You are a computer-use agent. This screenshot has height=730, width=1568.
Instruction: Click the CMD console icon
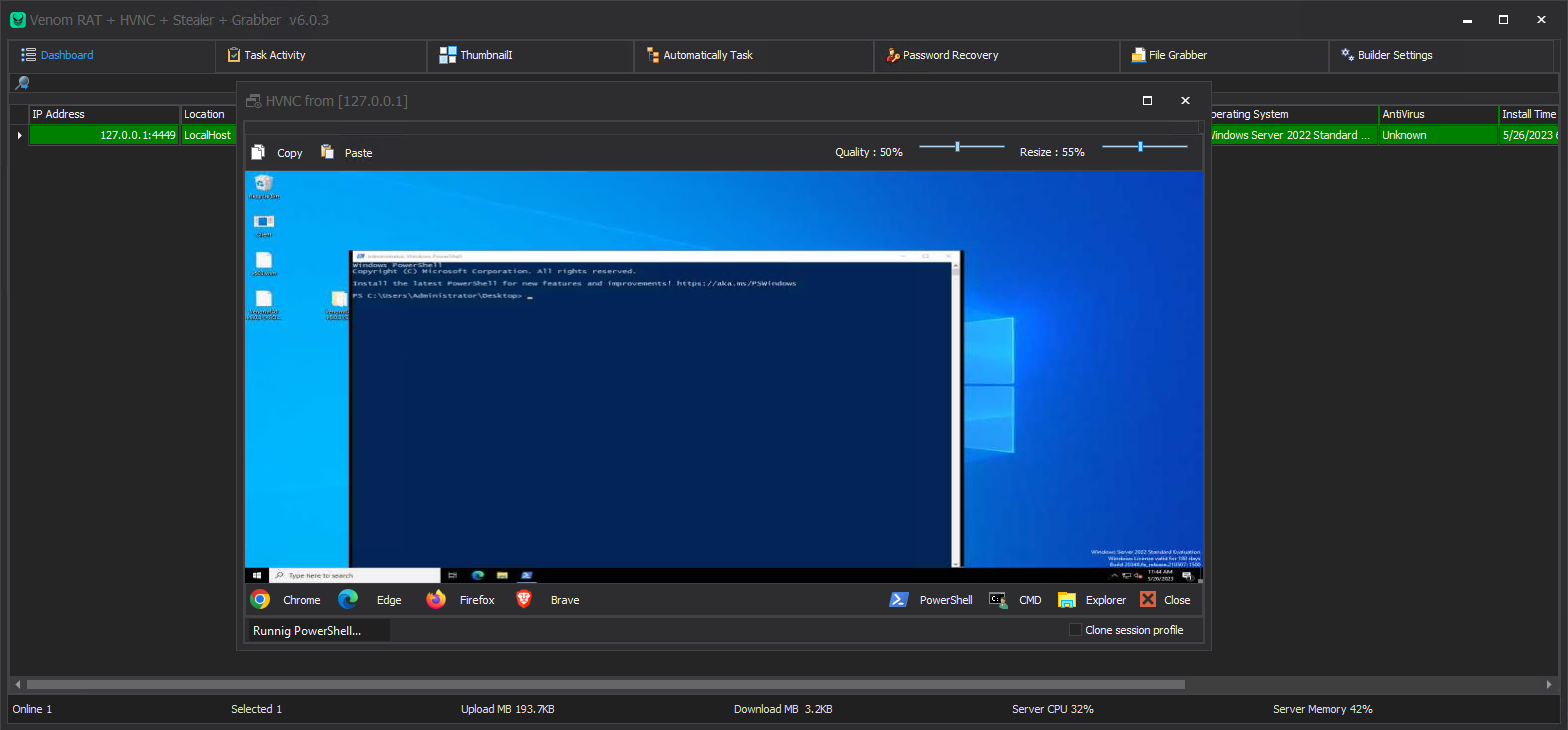997,599
